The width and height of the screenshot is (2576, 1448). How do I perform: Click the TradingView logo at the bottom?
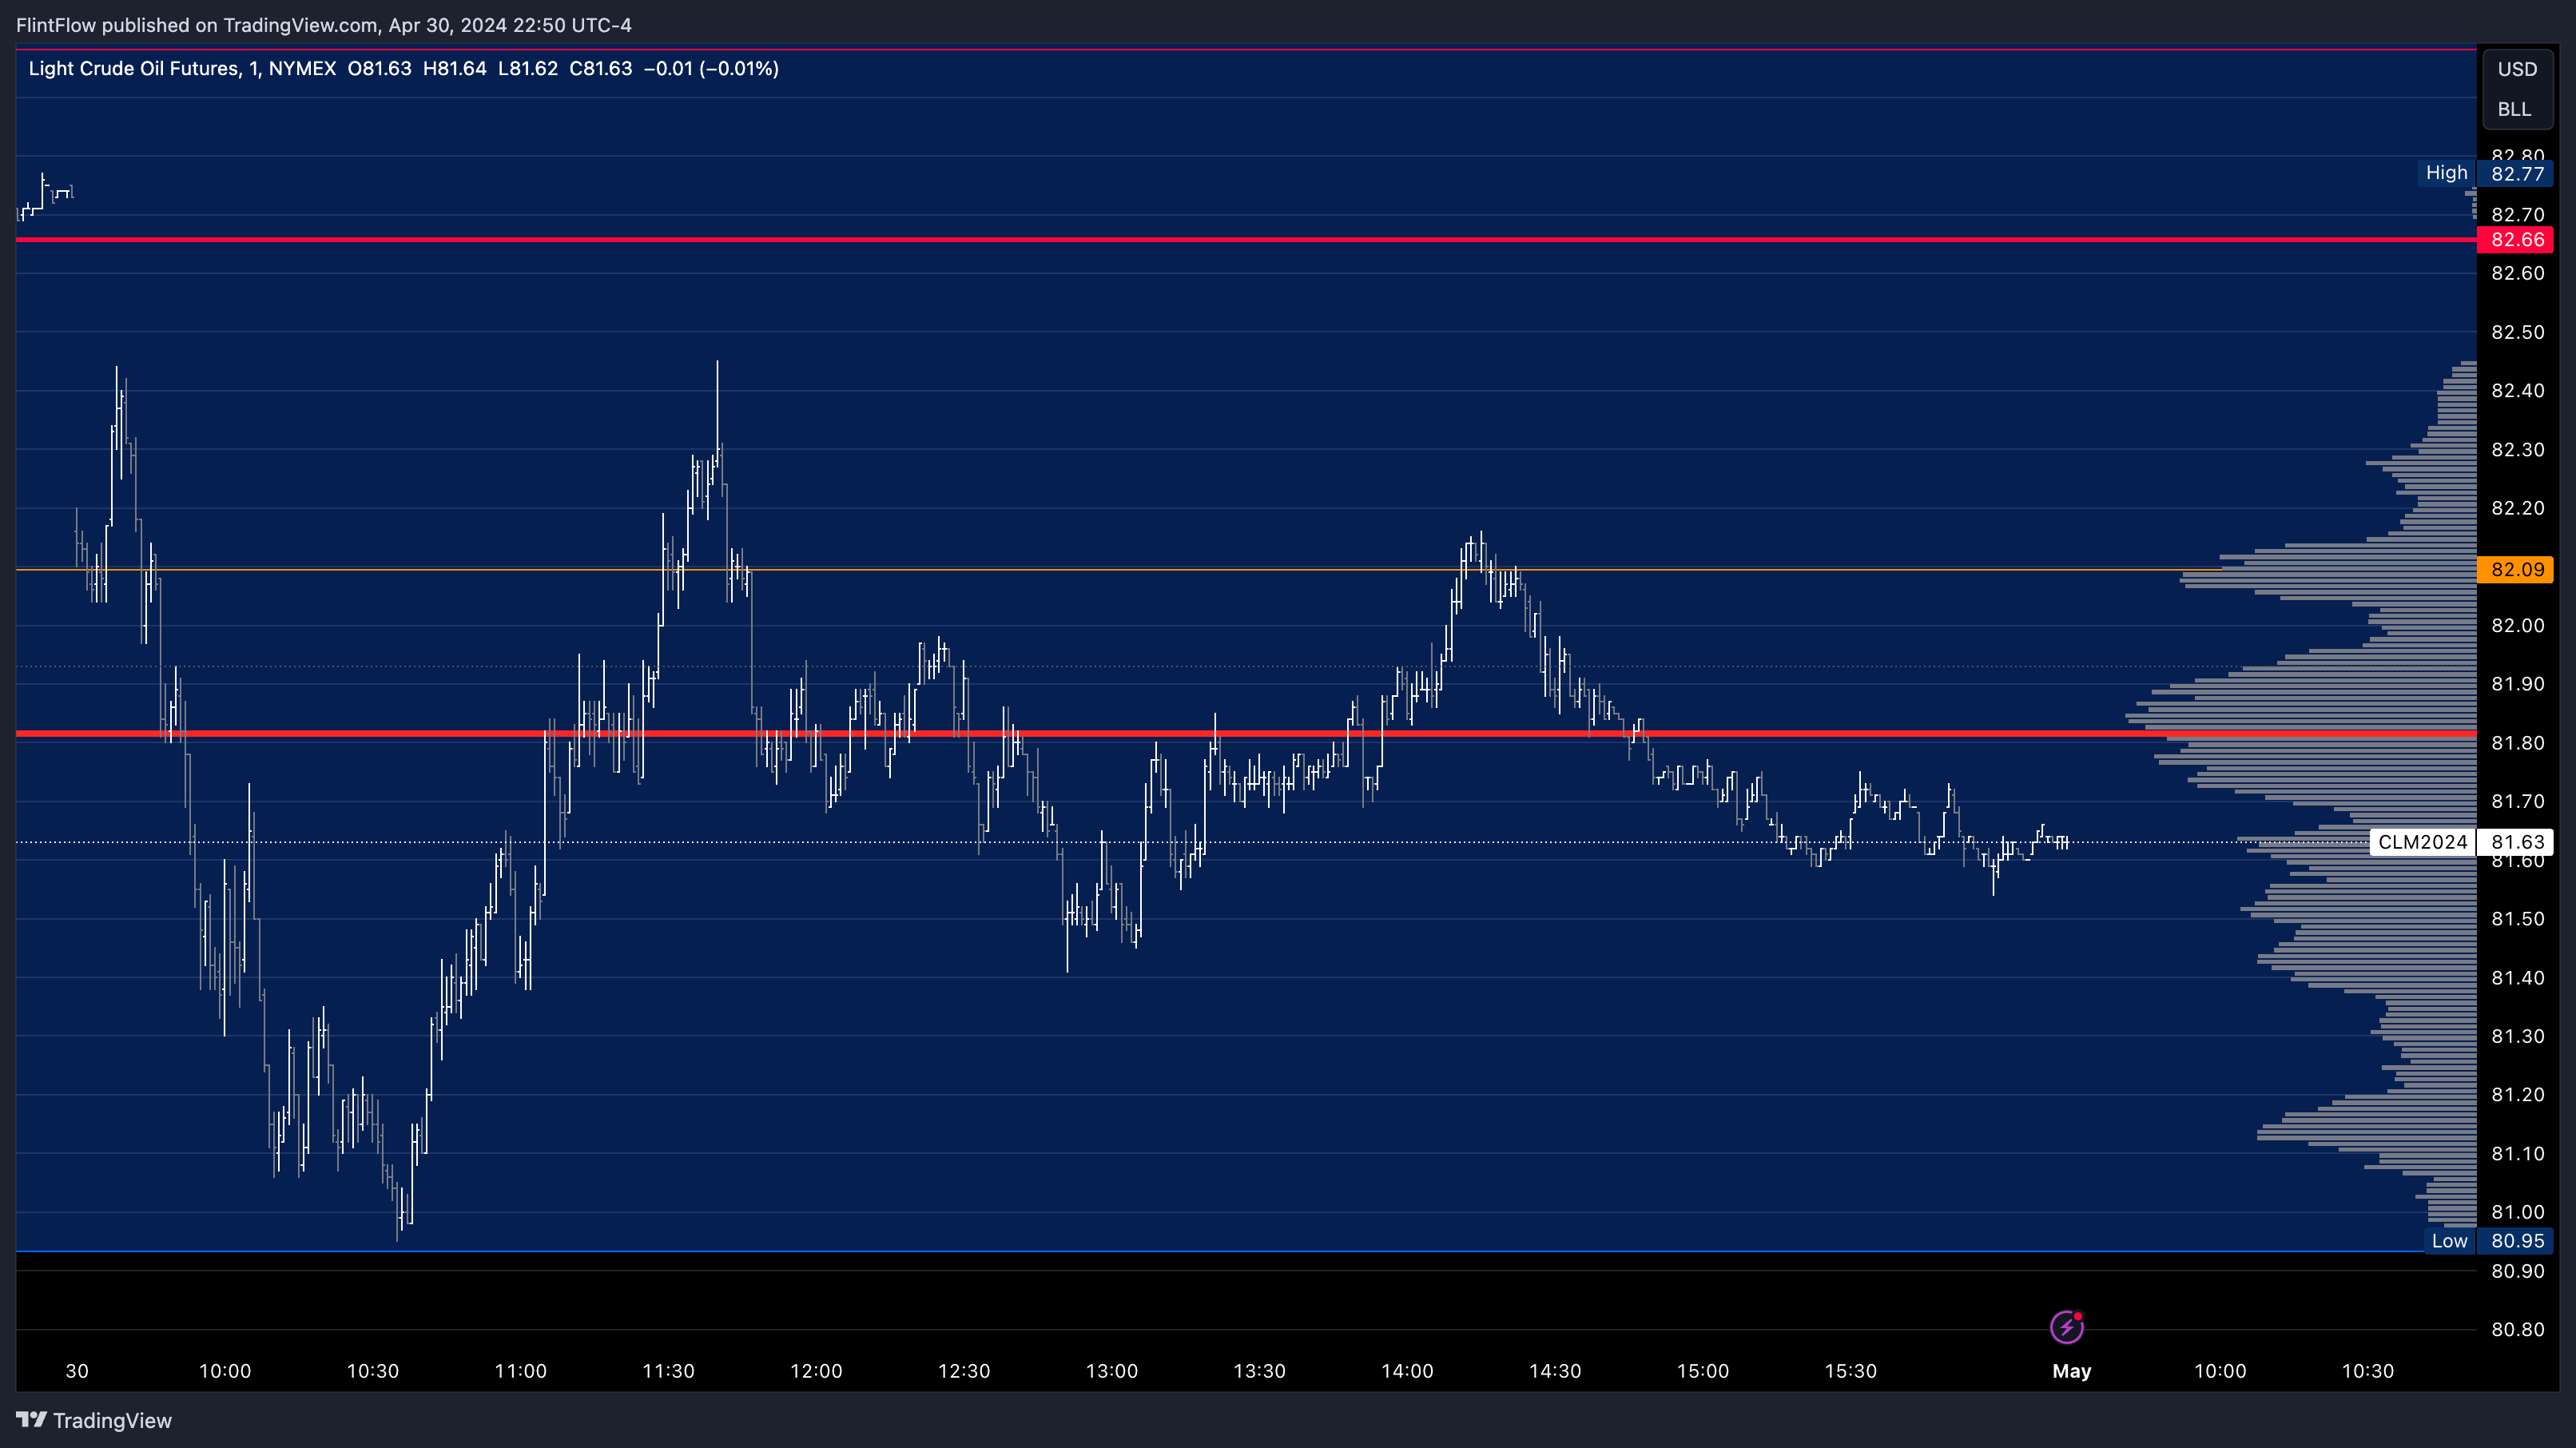[94, 1420]
